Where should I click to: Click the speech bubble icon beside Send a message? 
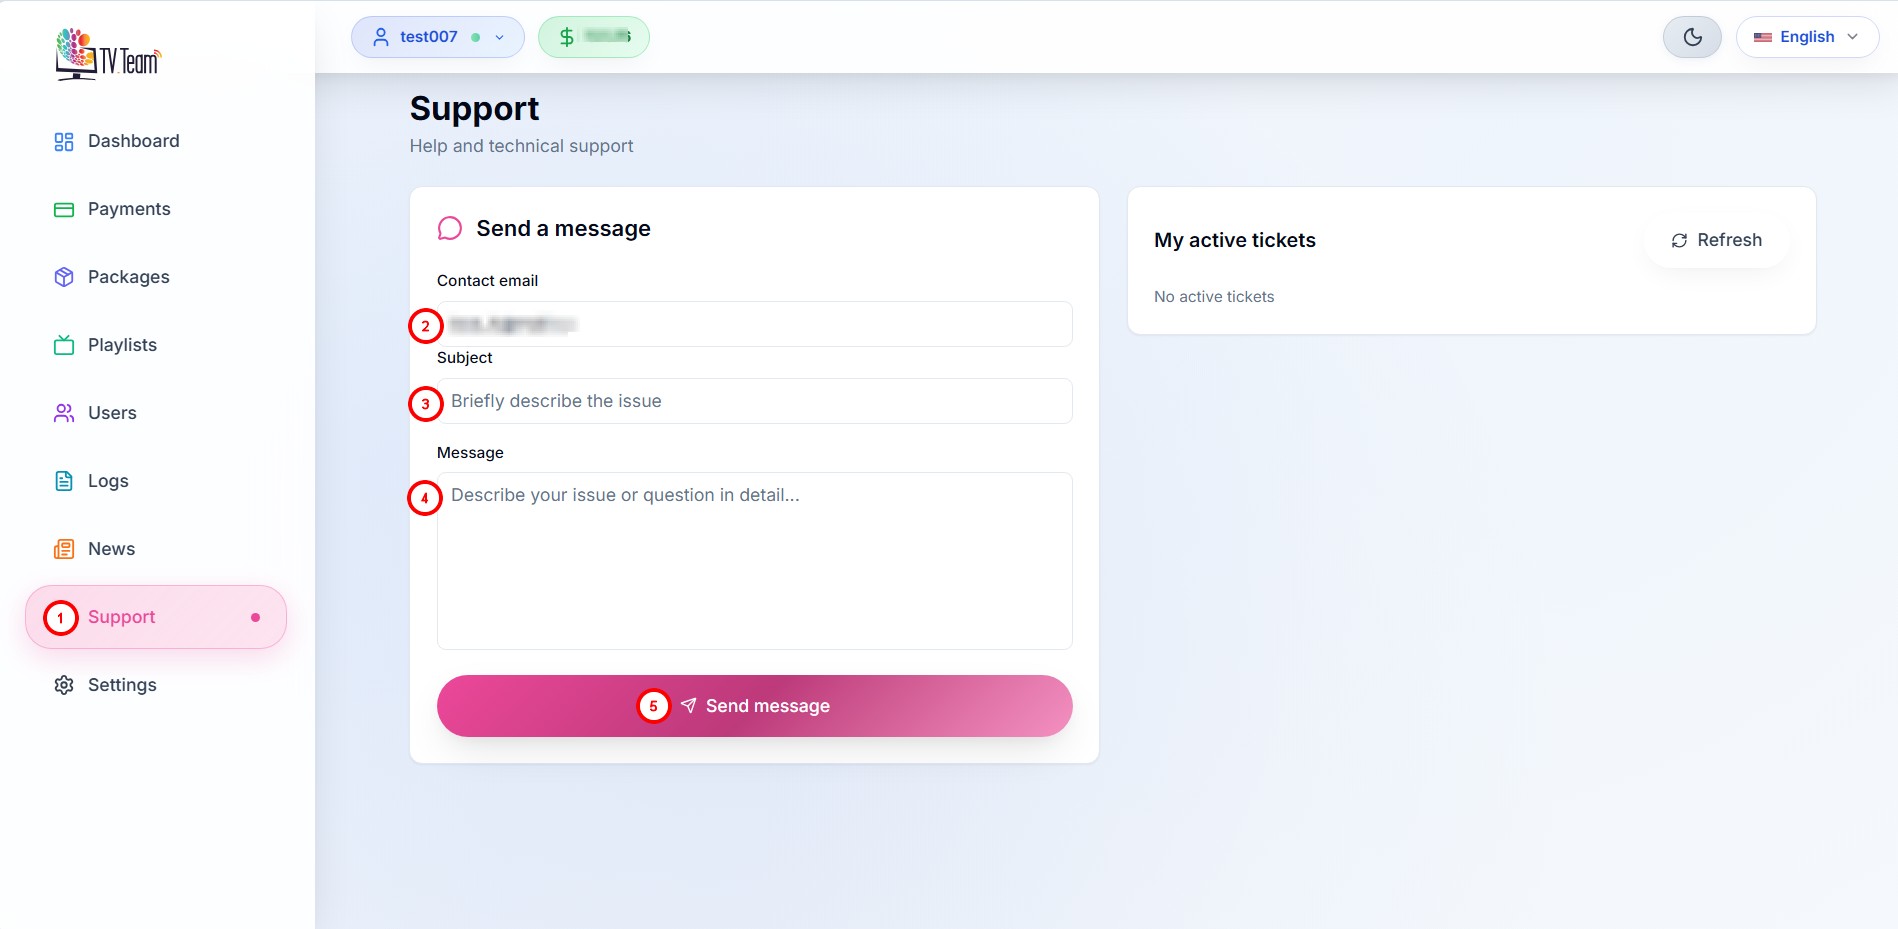[x=450, y=228]
